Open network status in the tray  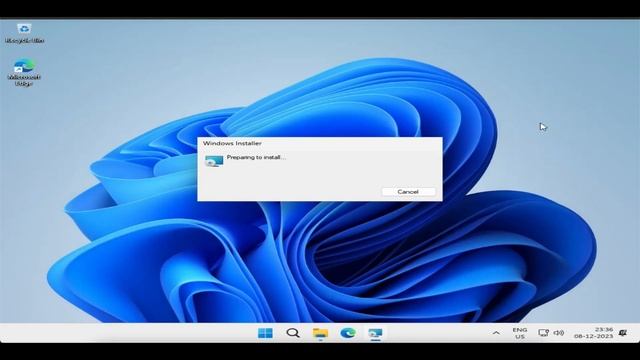click(543, 333)
